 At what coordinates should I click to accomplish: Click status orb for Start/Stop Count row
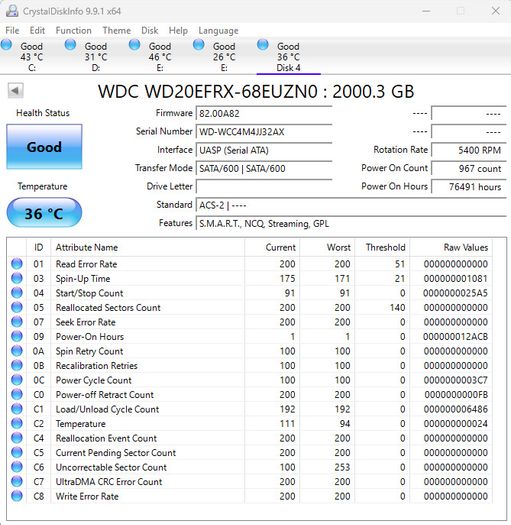17,293
